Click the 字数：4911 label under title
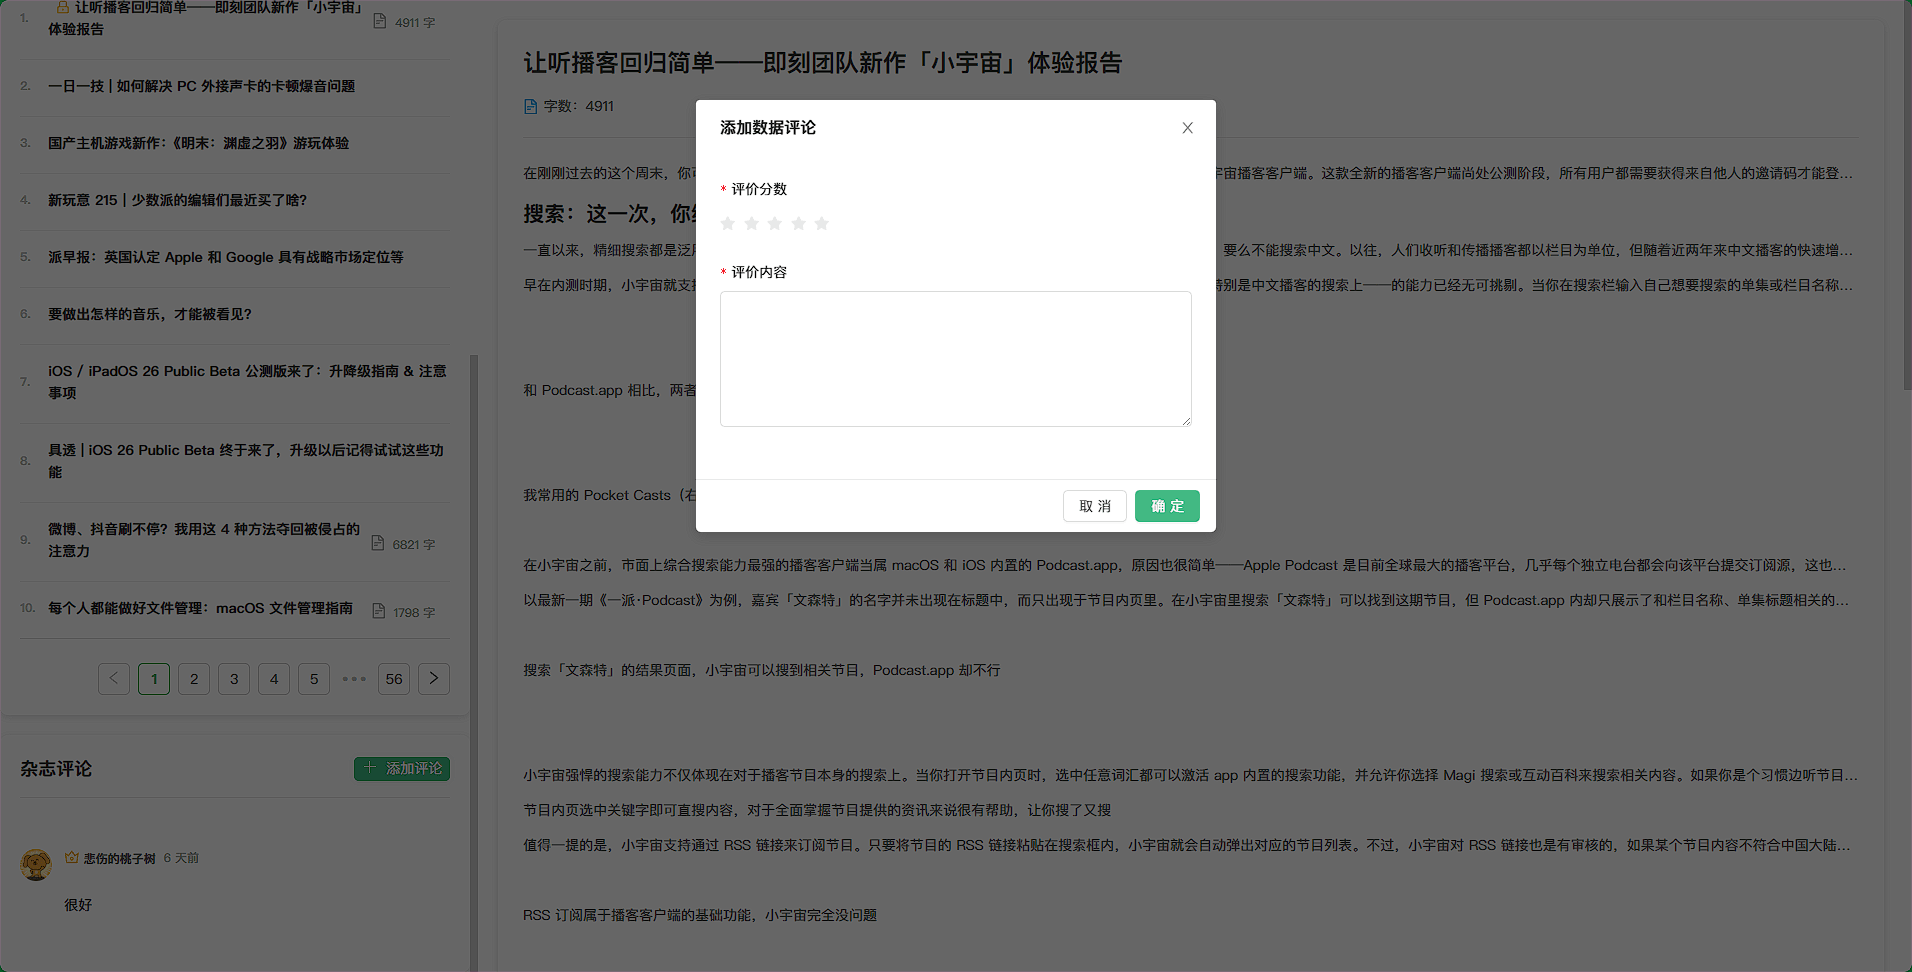The image size is (1912, 972). point(579,106)
